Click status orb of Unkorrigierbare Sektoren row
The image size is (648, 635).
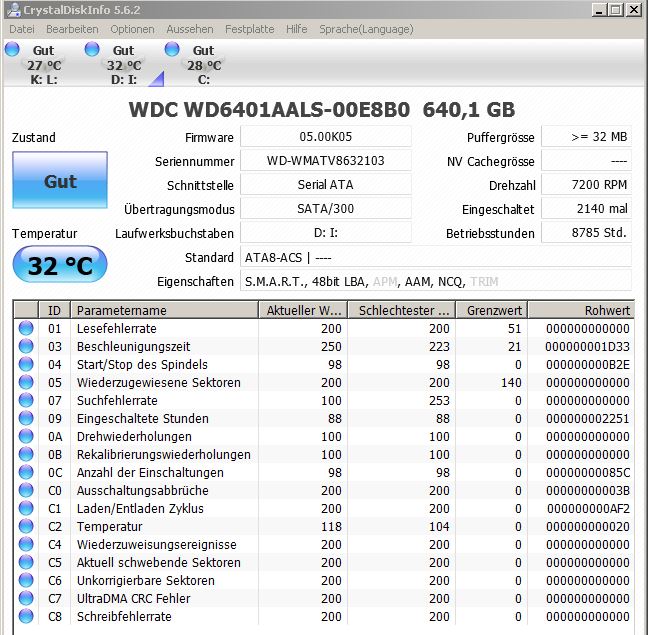pyautogui.click(x=26, y=580)
